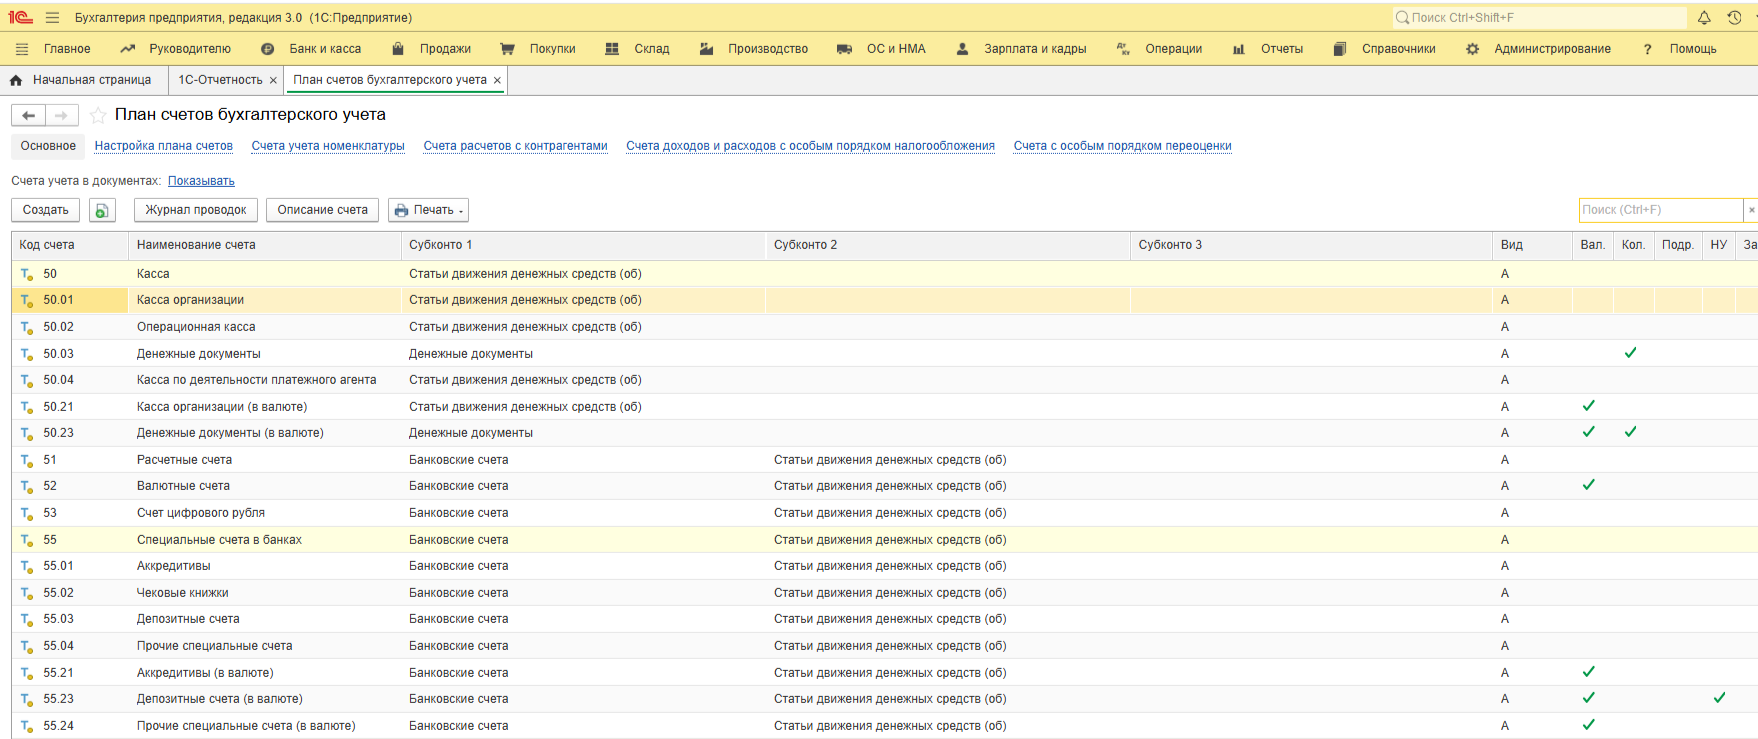The image size is (1758, 739).
Task: Click the Кол. checkmark in row 50.23
Action: point(1630,432)
